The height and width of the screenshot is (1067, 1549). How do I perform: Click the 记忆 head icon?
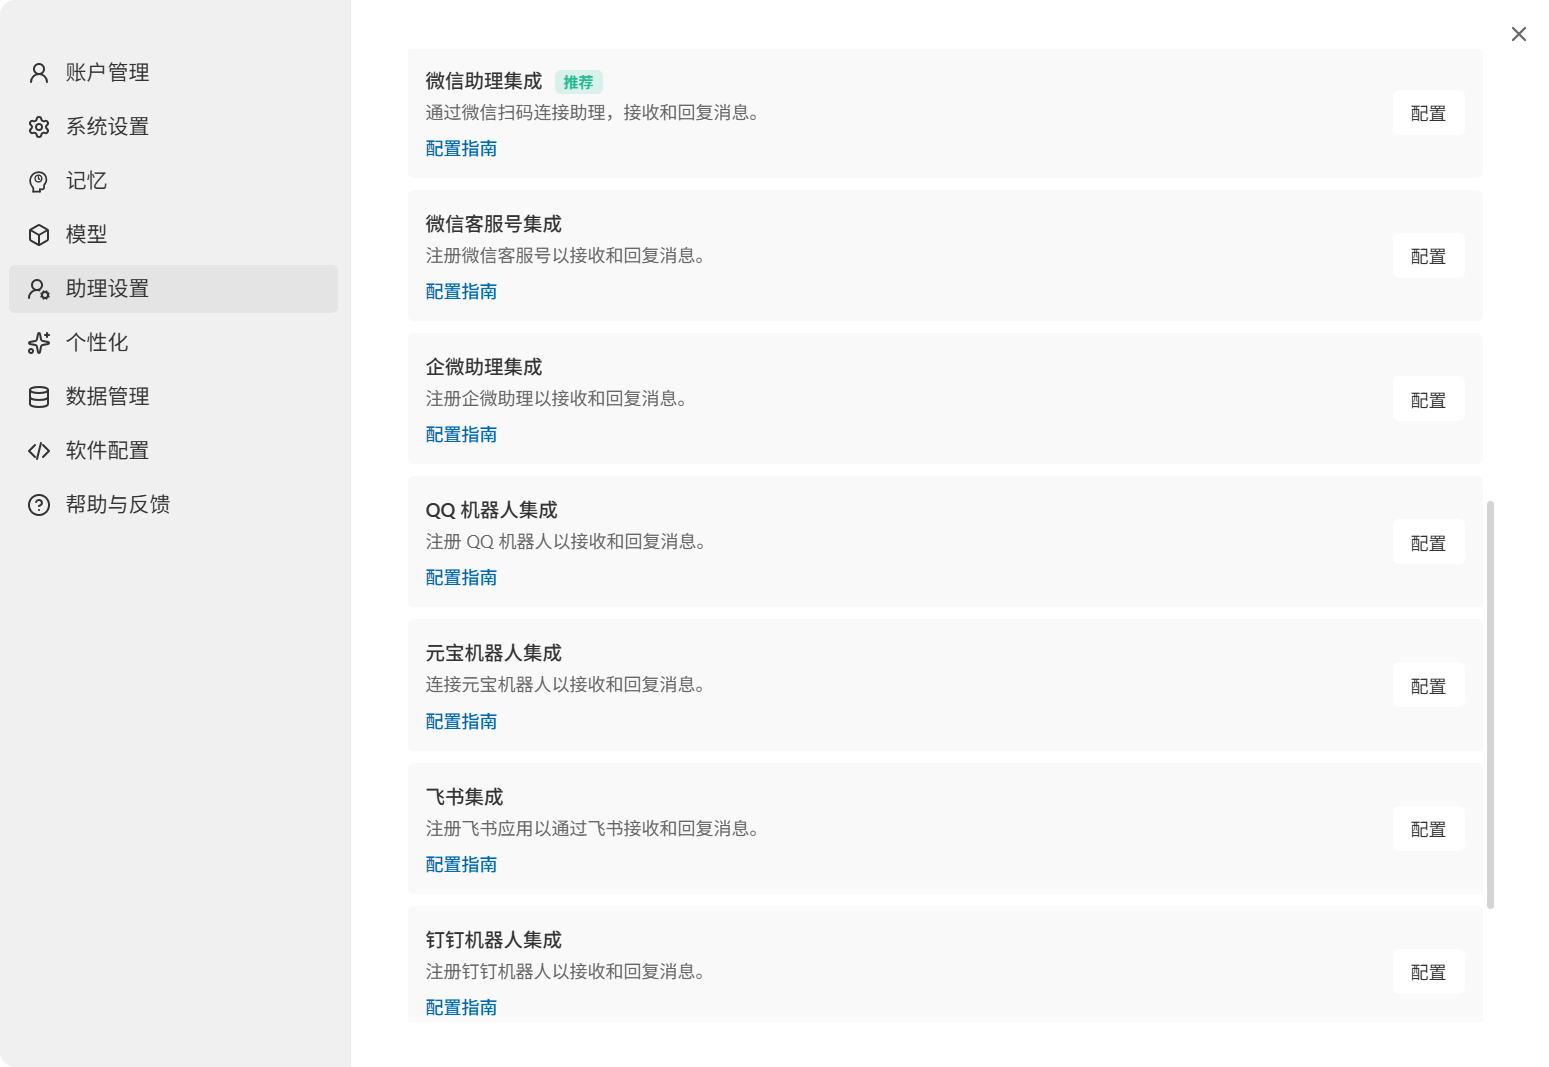(x=39, y=181)
